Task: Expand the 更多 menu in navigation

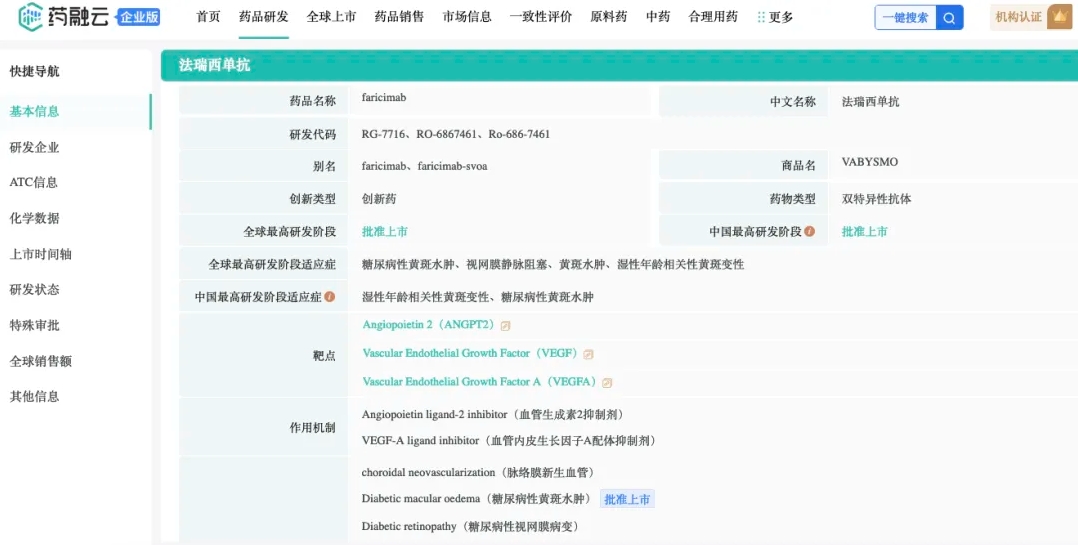Action: coord(775,17)
